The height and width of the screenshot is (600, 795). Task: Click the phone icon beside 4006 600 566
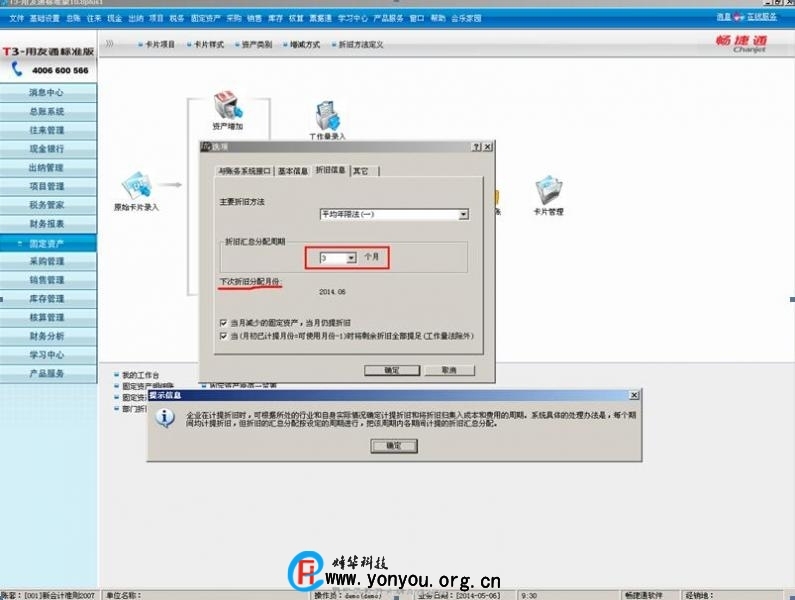(17, 69)
